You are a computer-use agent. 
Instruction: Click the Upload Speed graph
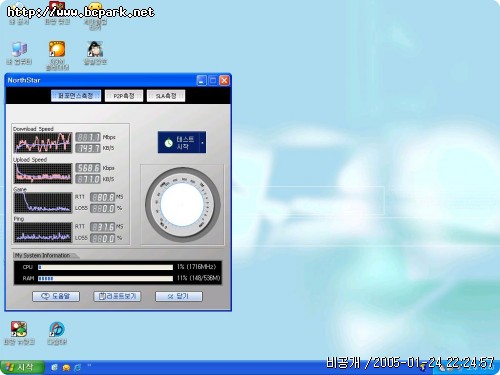[x=43, y=173]
